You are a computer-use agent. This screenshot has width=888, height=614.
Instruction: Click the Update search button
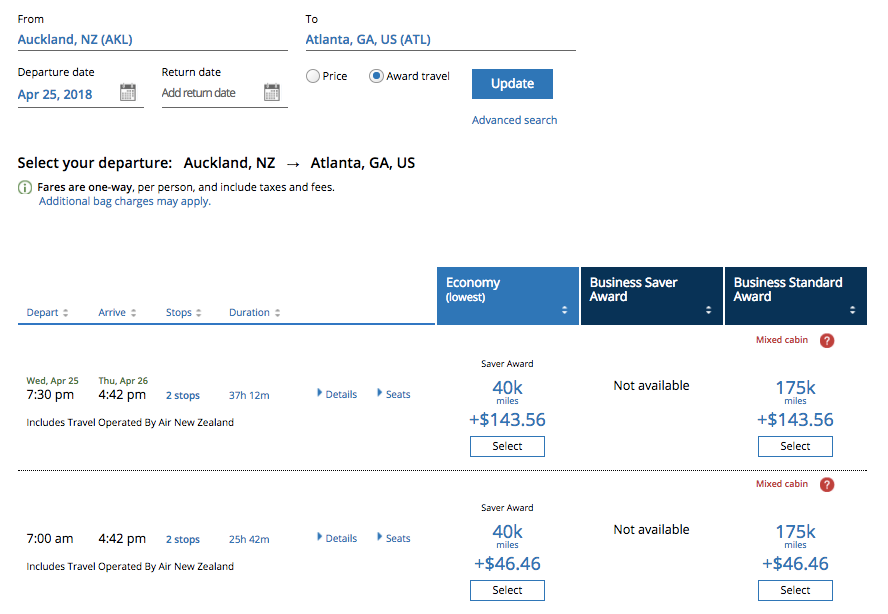[512, 84]
